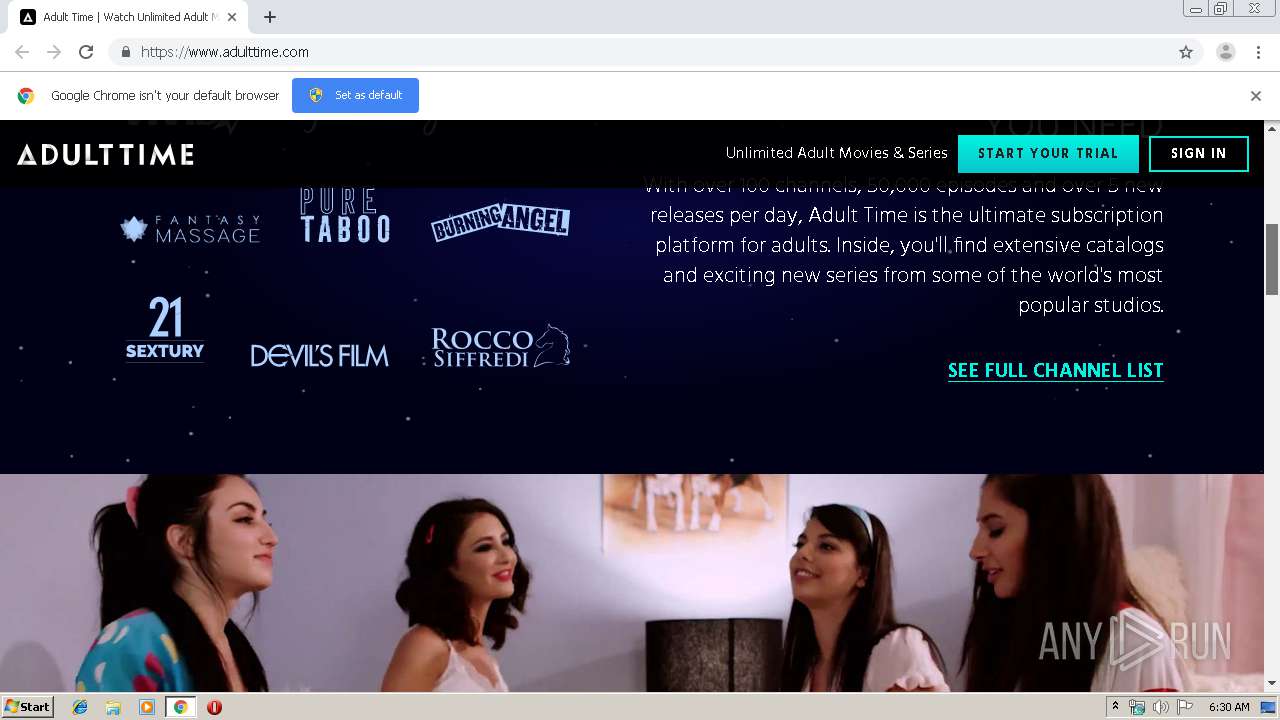The image size is (1280, 720).
Task: Open the network tray icon
Action: pos(1137,707)
